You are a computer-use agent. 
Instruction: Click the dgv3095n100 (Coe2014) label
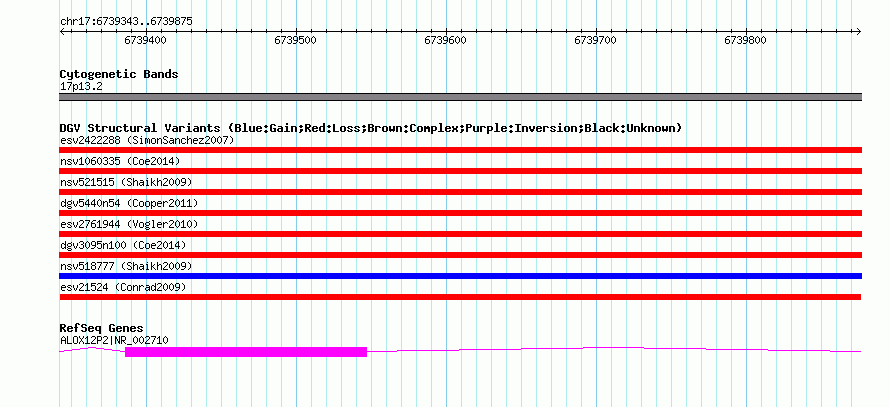click(123, 245)
